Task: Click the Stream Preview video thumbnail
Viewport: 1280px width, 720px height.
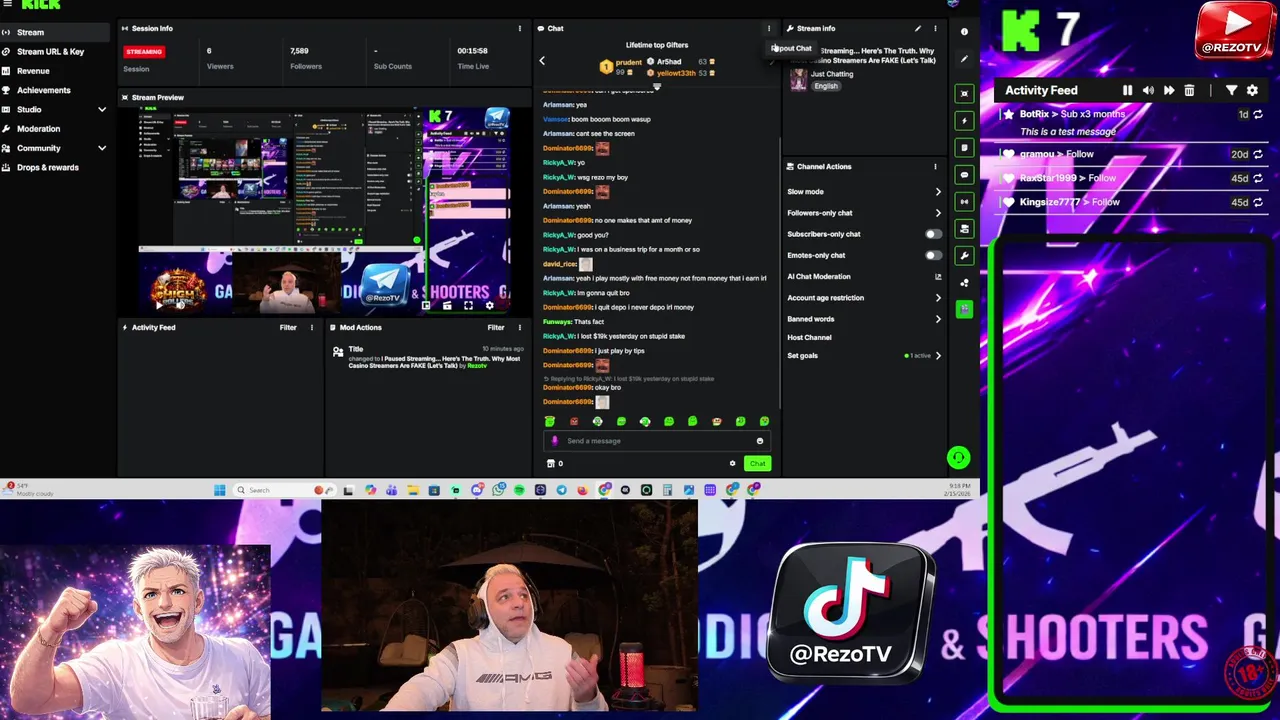Action: [325, 211]
